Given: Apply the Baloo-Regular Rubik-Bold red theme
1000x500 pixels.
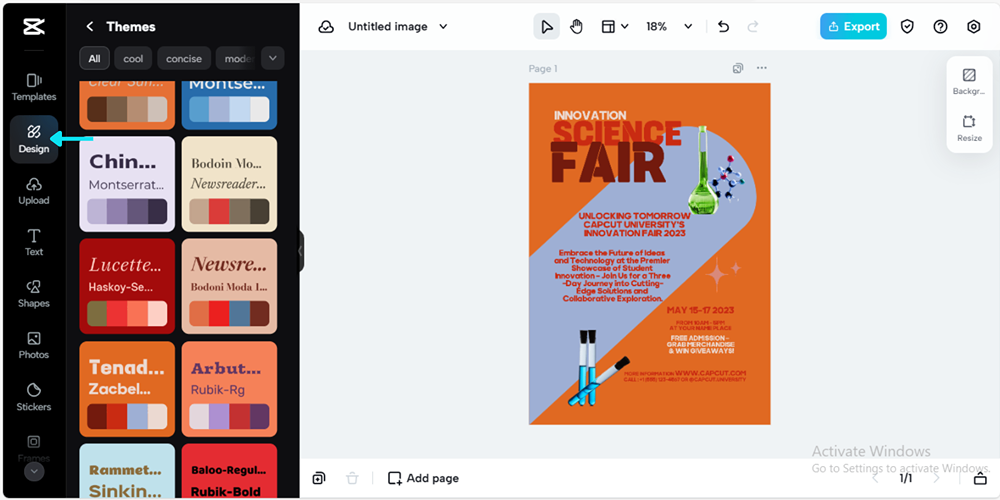Looking at the screenshot, I should coord(230,471).
